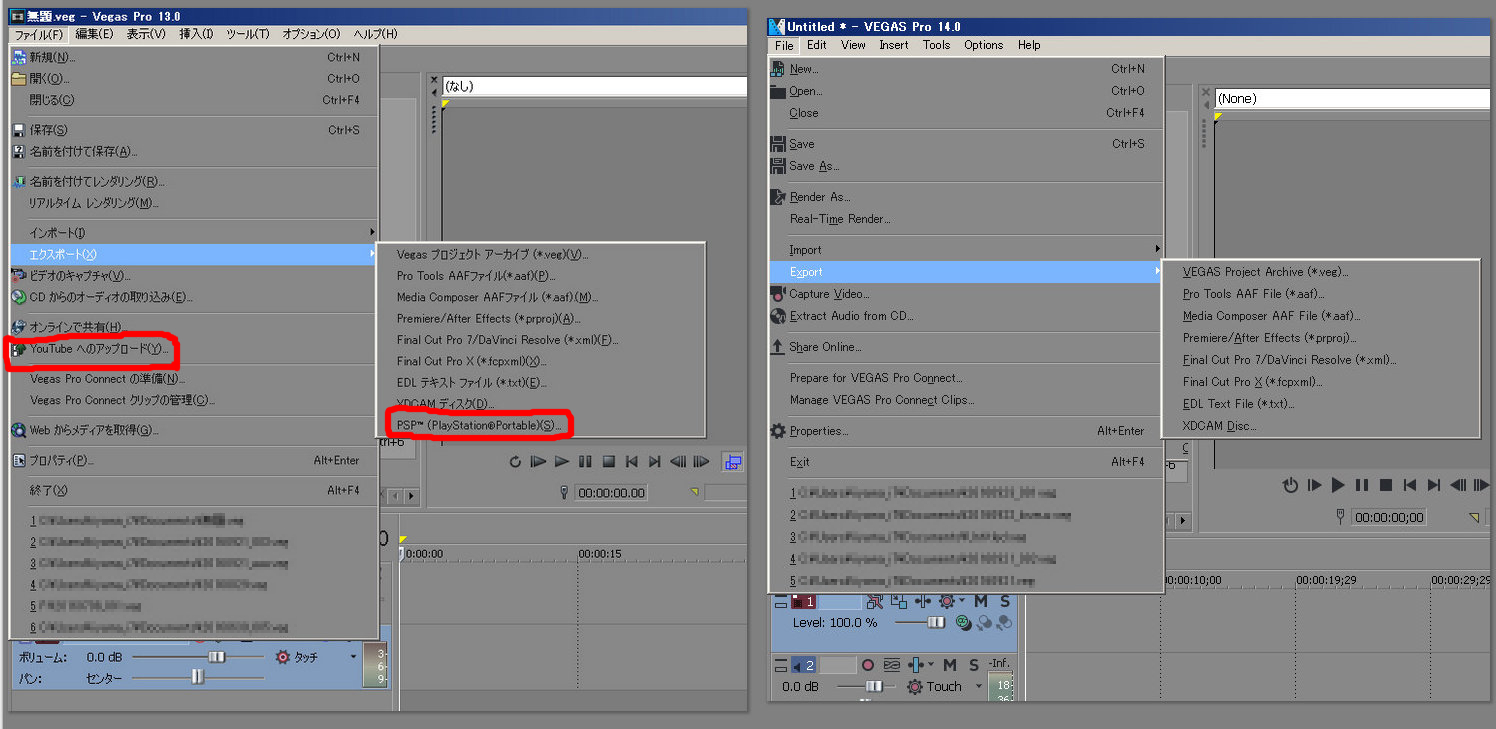Choose XDCAM Disc in VEGAS 14 Export submenu
1496x729 pixels.
[x=1320, y=425]
